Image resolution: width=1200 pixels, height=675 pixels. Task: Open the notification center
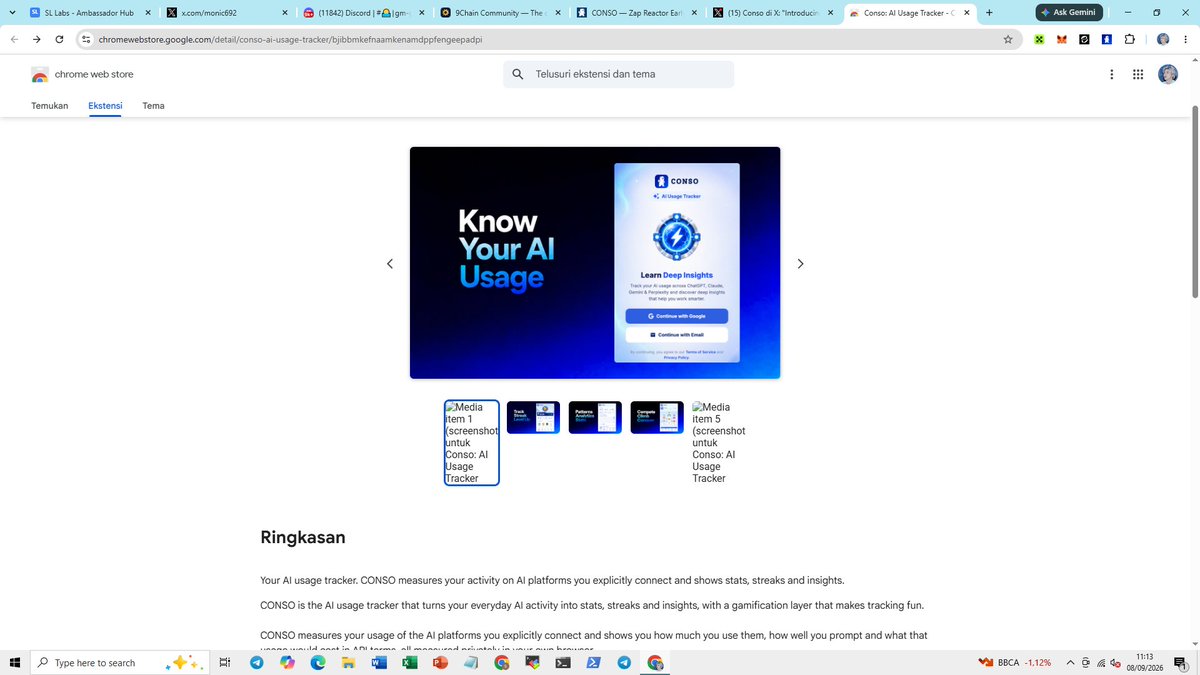[x=1181, y=662]
